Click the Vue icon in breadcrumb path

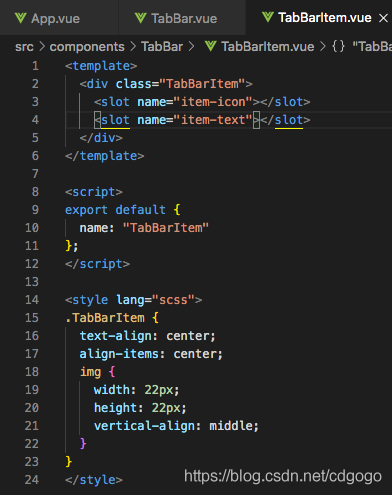click(x=211, y=46)
